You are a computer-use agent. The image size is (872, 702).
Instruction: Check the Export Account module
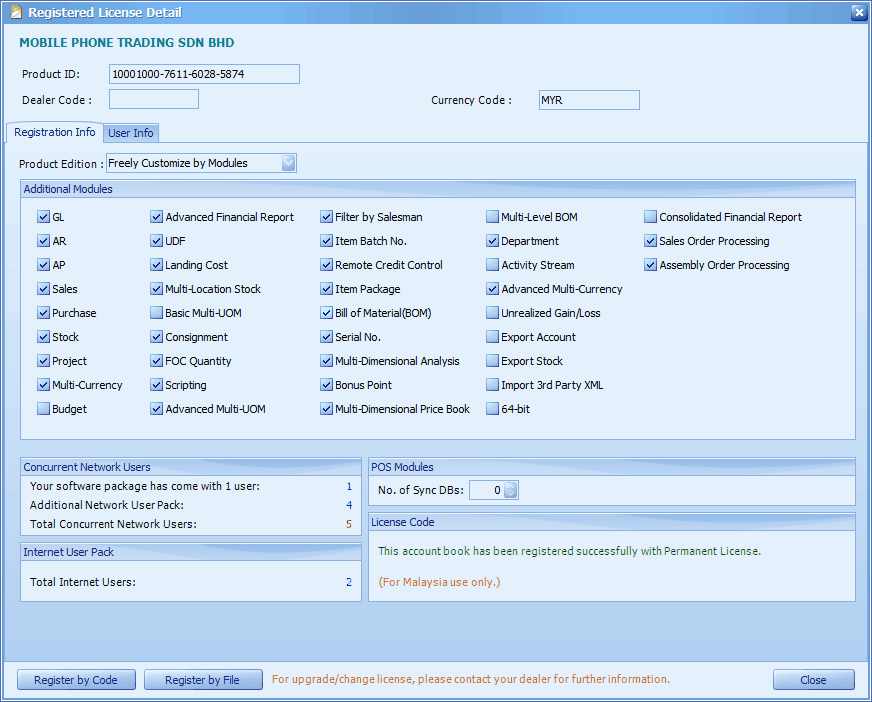click(x=492, y=337)
